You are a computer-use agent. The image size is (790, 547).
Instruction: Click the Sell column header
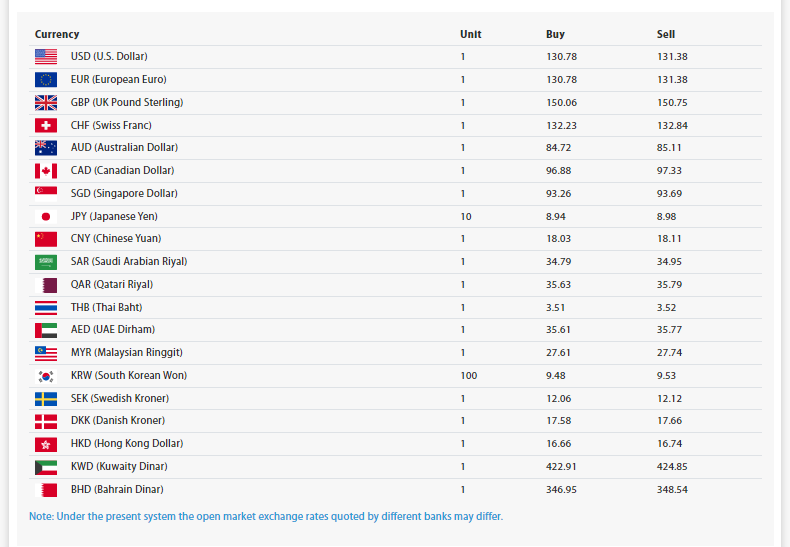pos(666,34)
